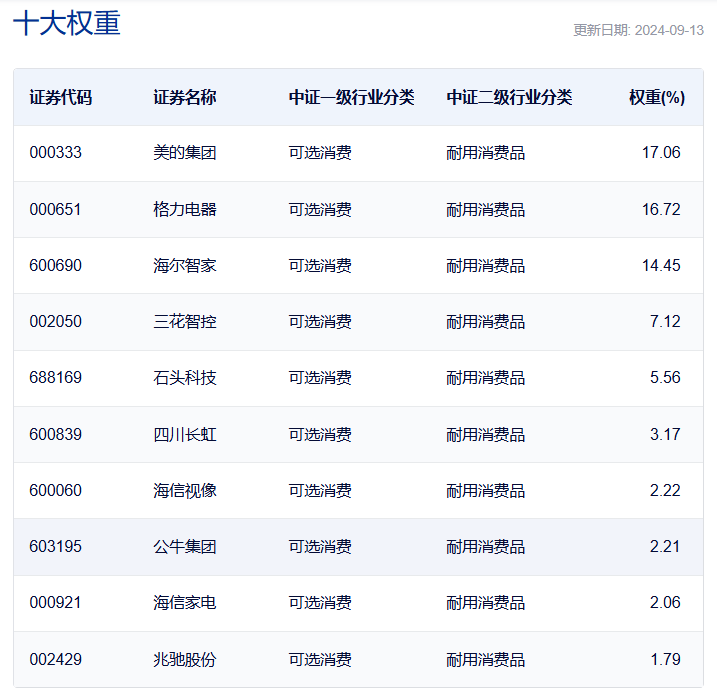Click weight value 3.17
The image size is (717, 700).
(x=665, y=434)
